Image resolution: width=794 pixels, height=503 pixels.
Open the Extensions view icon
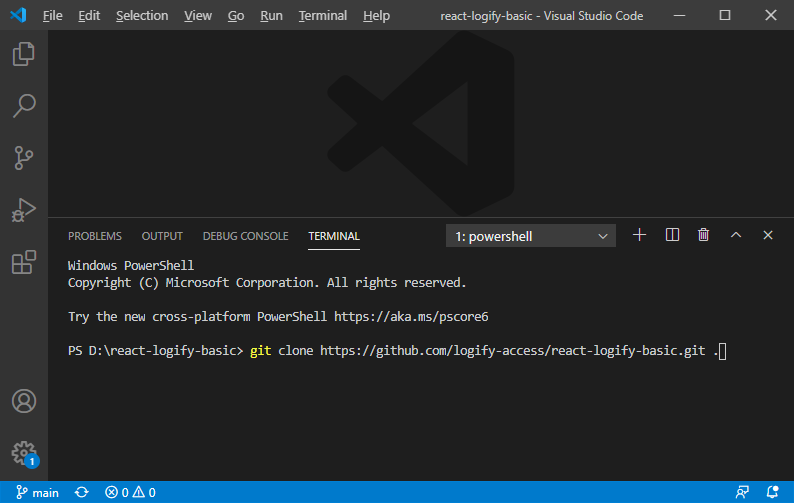click(x=24, y=262)
